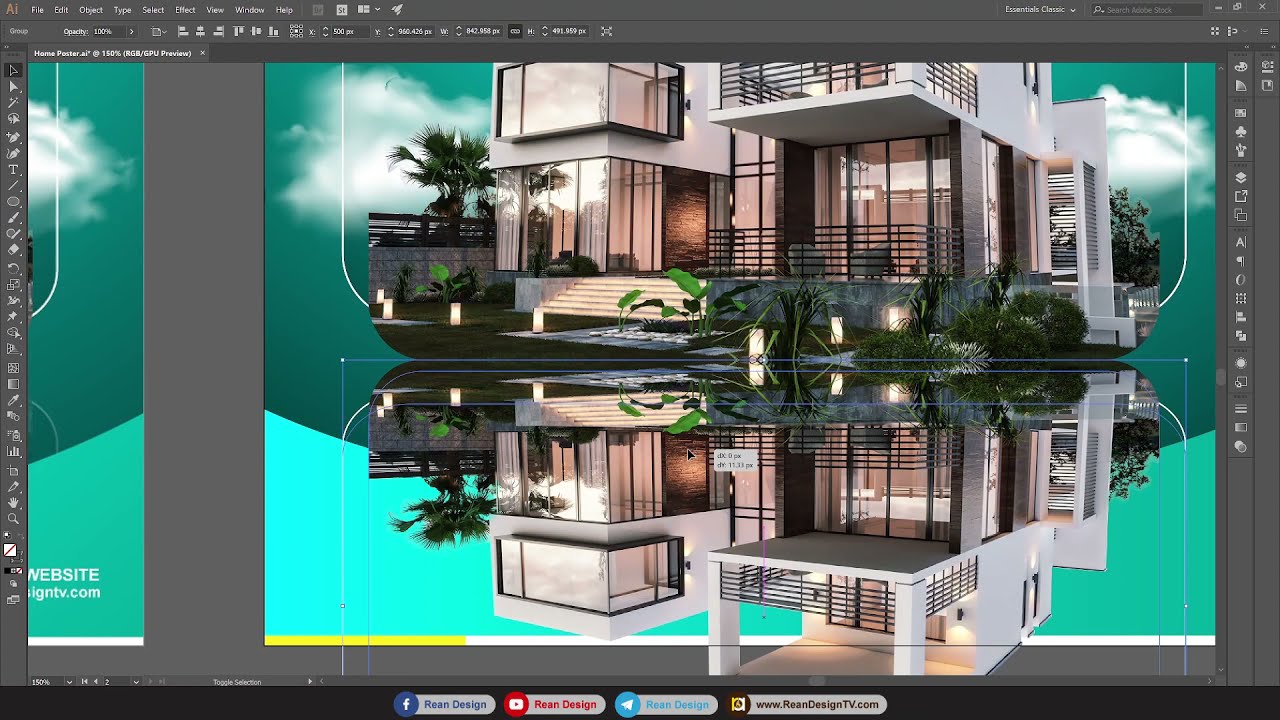Open the Essentials Classic workspace dropdown

pos(1041,9)
